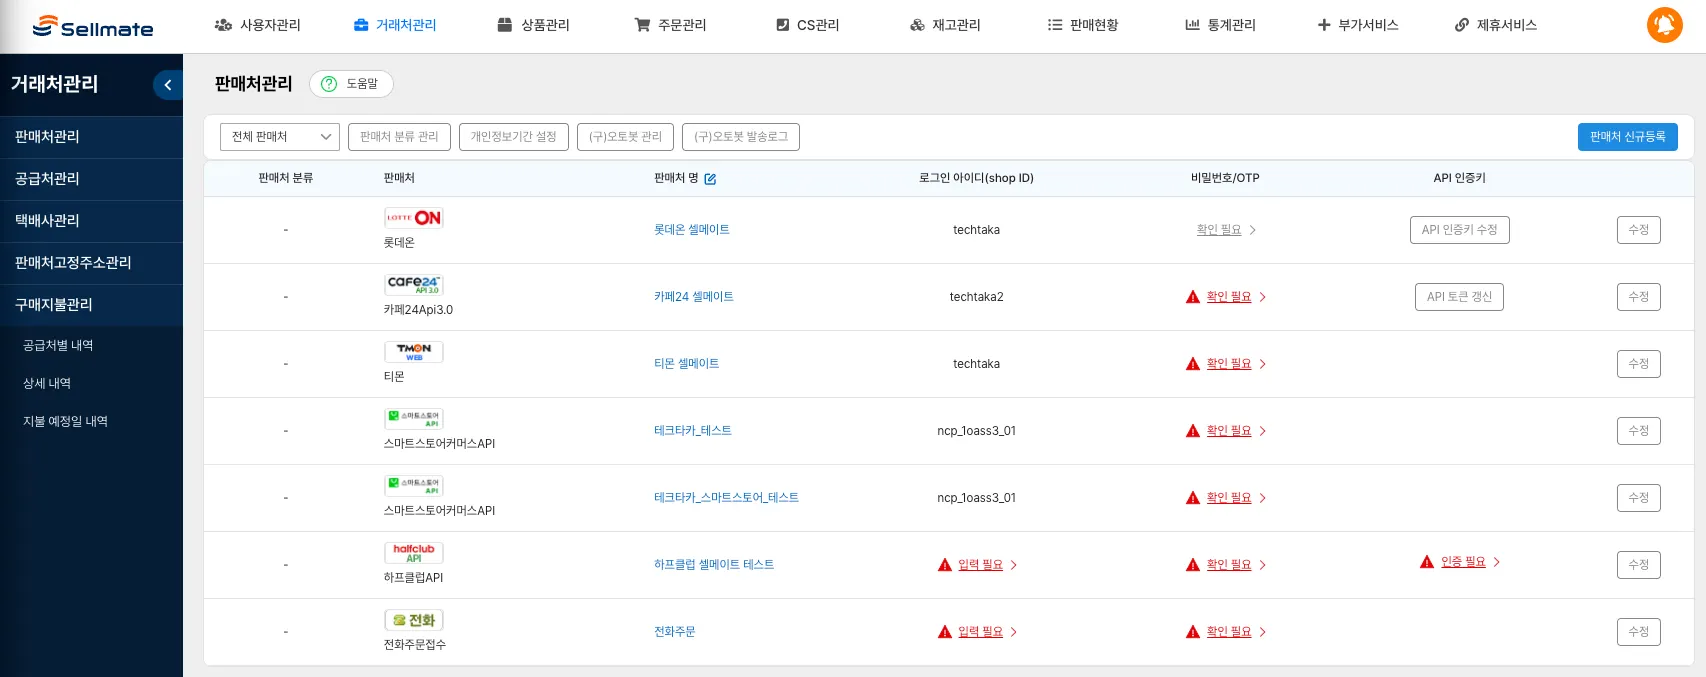Viewport: 1706px width, 677px height.
Task: Open CS관리 top menu
Action: tap(807, 25)
